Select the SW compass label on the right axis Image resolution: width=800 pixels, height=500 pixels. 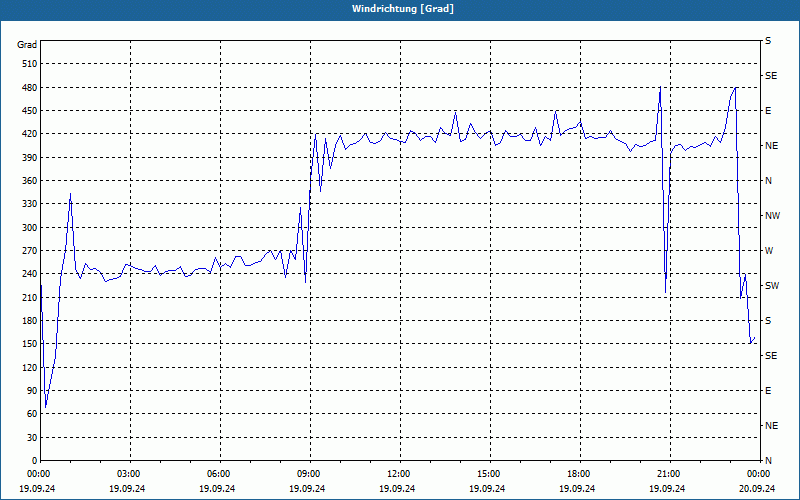(x=772, y=286)
